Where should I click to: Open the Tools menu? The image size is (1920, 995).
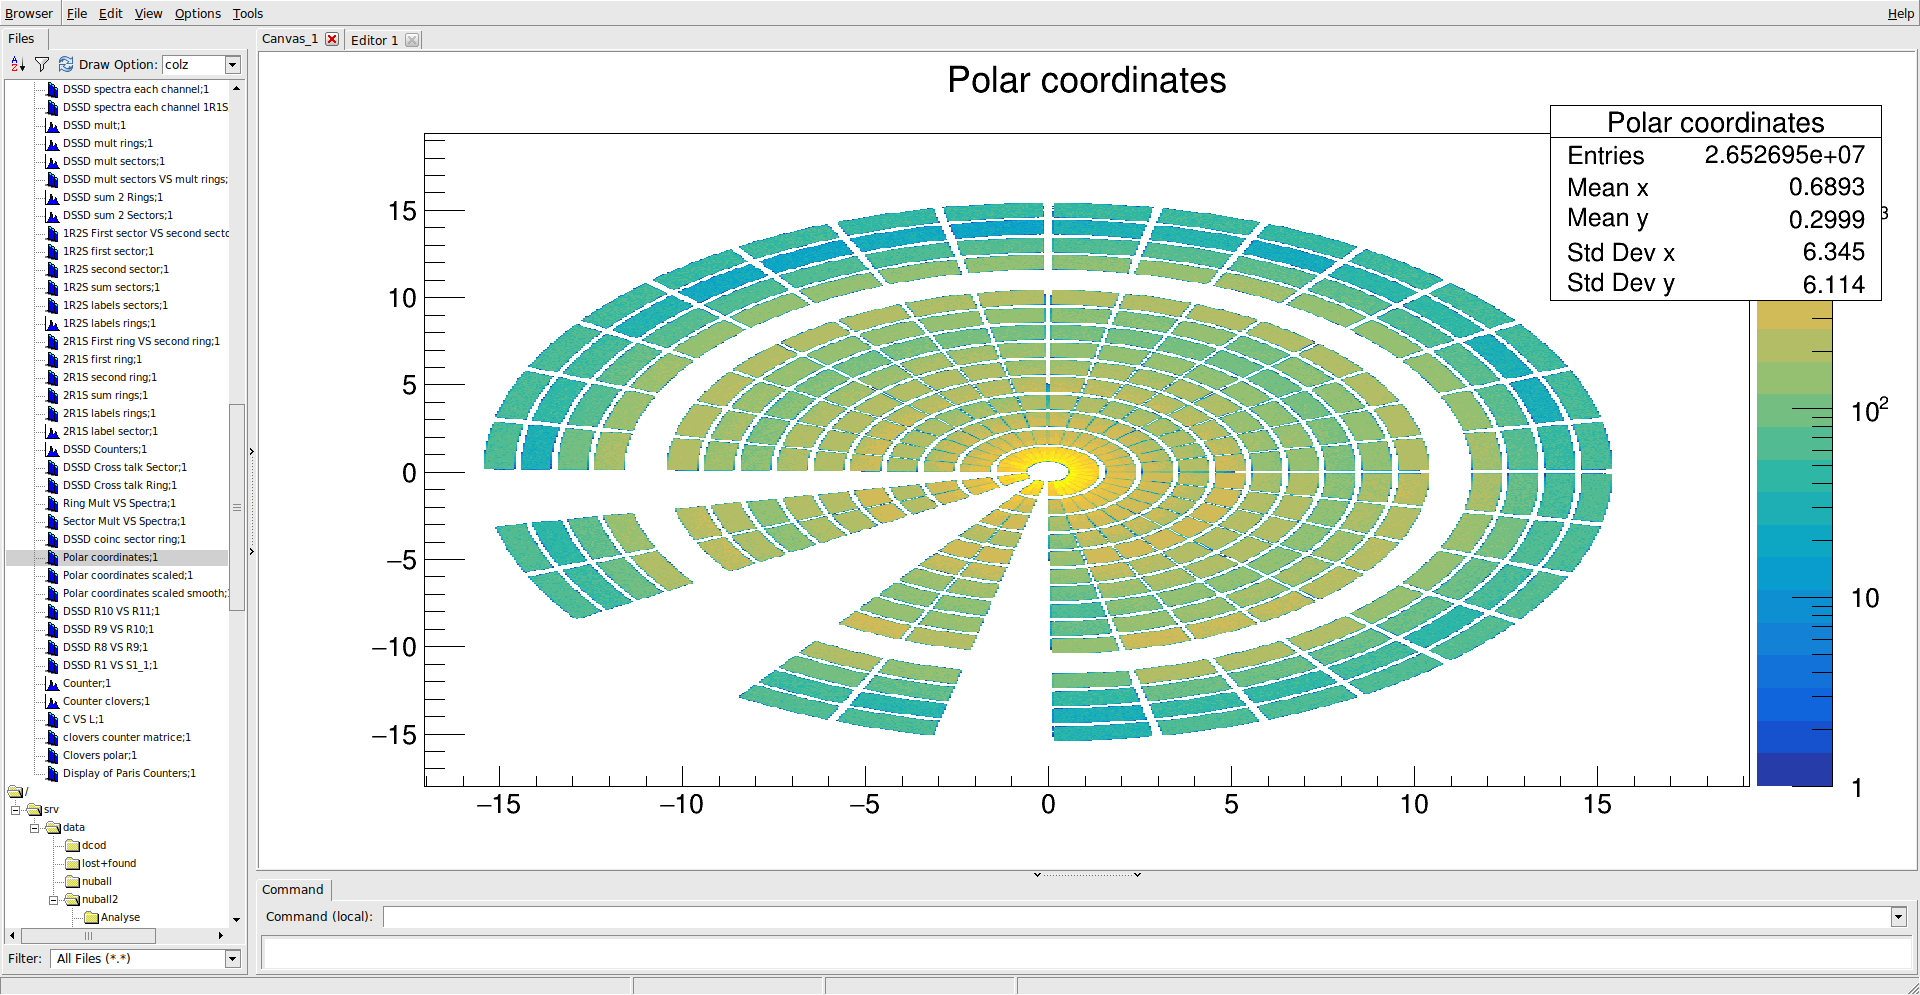click(x=248, y=13)
